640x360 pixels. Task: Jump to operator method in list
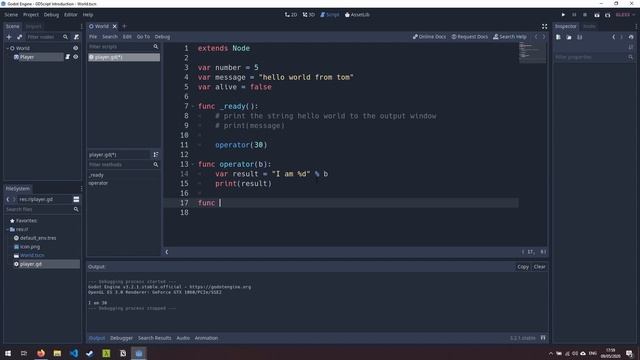(x=98, y=183)
